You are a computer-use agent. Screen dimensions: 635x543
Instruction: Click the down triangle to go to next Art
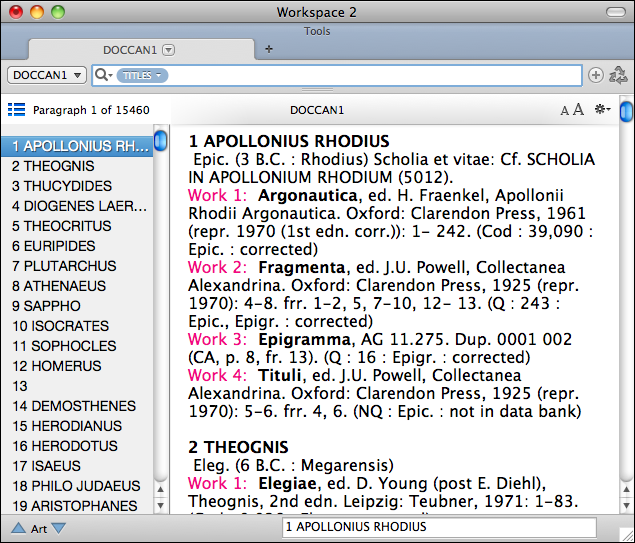pyautogui.click(x=59, y=528)
